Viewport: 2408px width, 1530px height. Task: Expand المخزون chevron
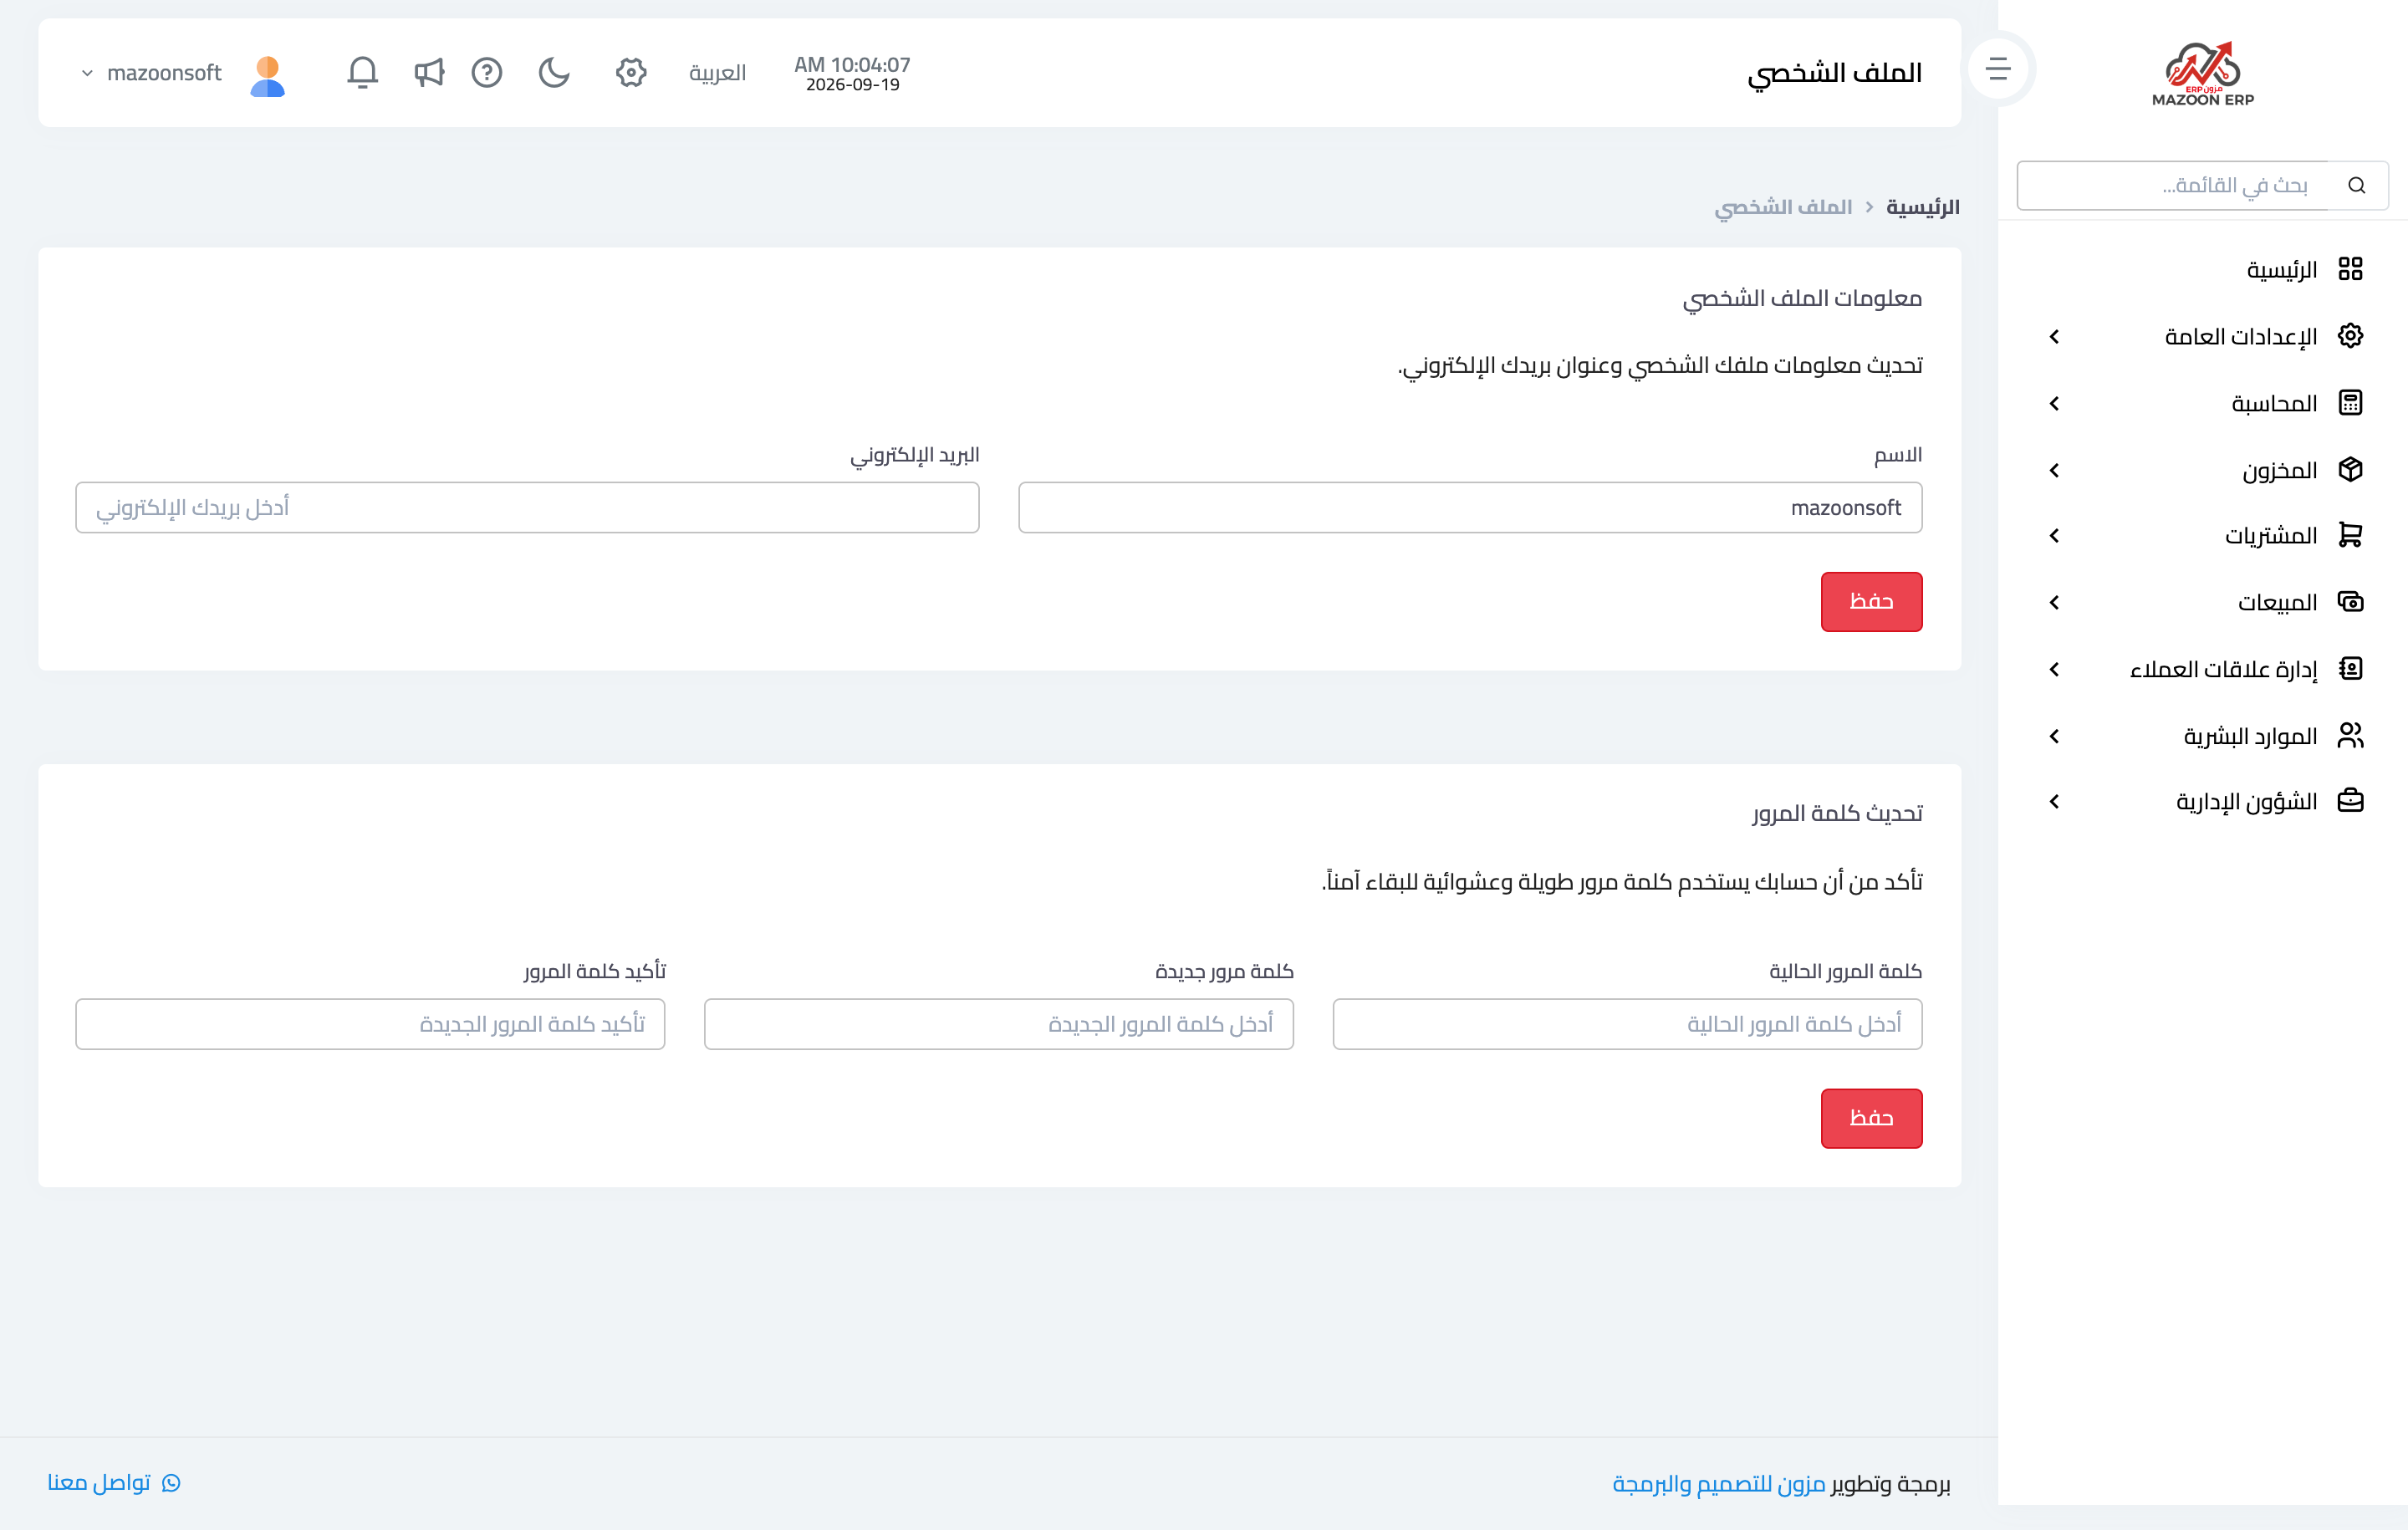(2054, 470)
